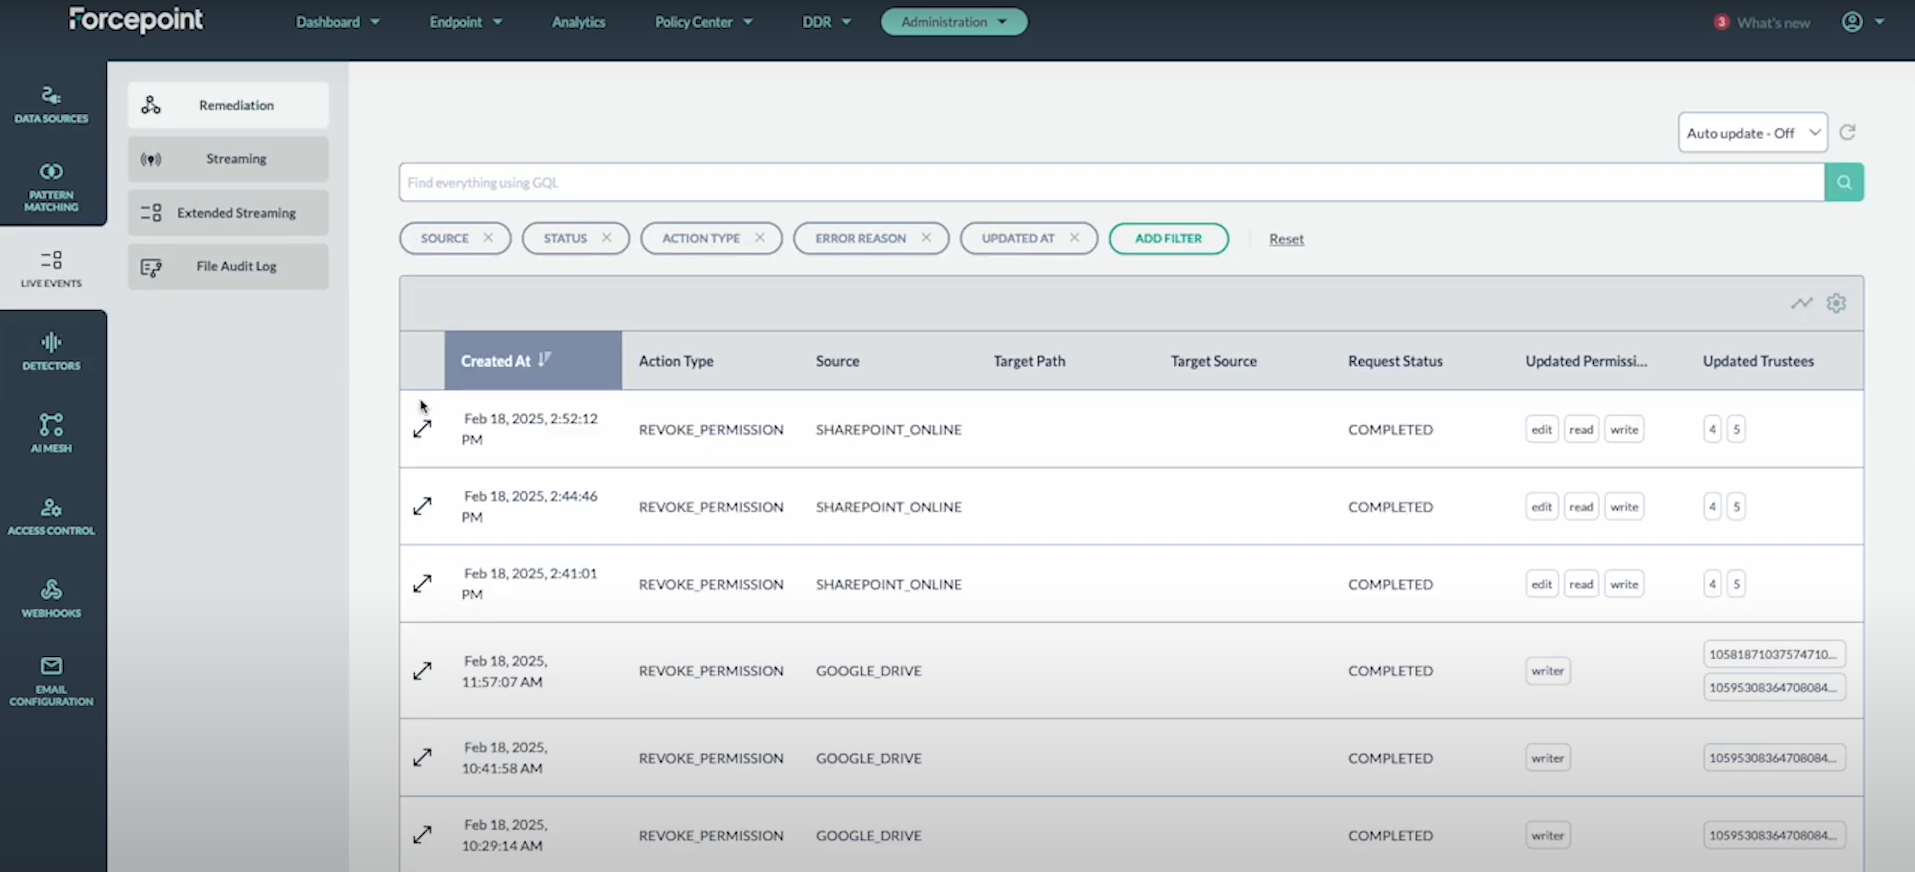Remove the ERROR REASON filter chip
This screenshot has height=872, width=1915.
pyautogui.click(x=926, y=238)
